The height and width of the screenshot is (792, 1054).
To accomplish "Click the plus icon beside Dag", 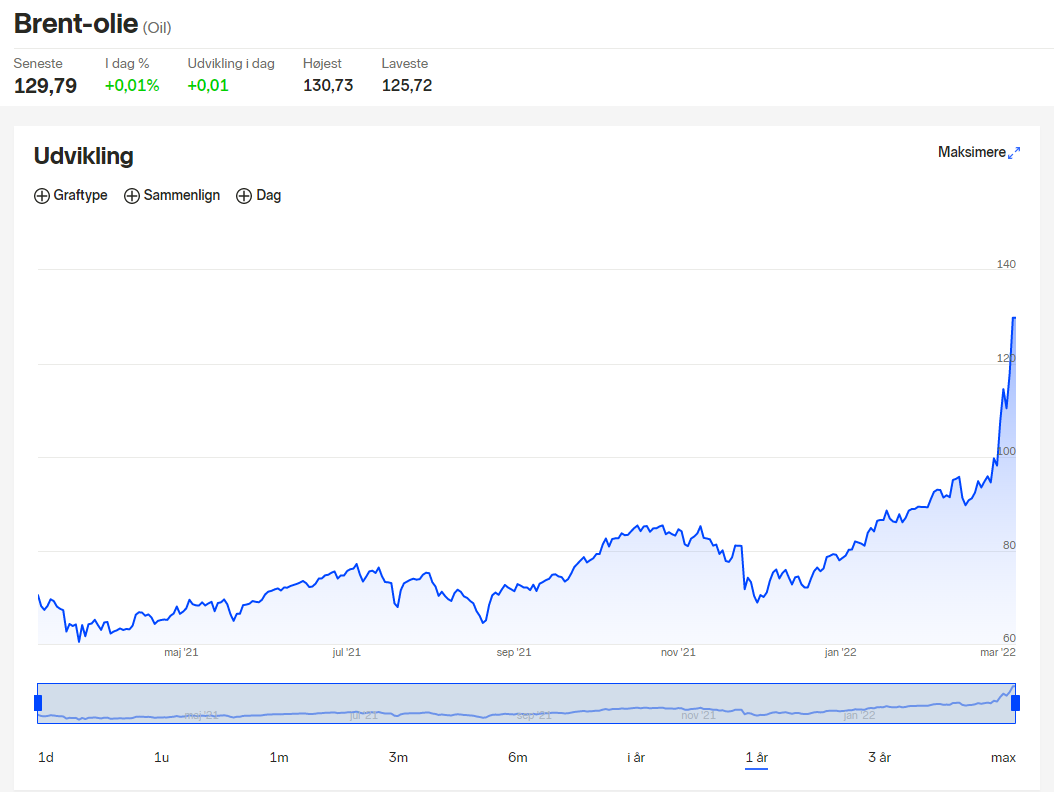I will tap(244, 196).
